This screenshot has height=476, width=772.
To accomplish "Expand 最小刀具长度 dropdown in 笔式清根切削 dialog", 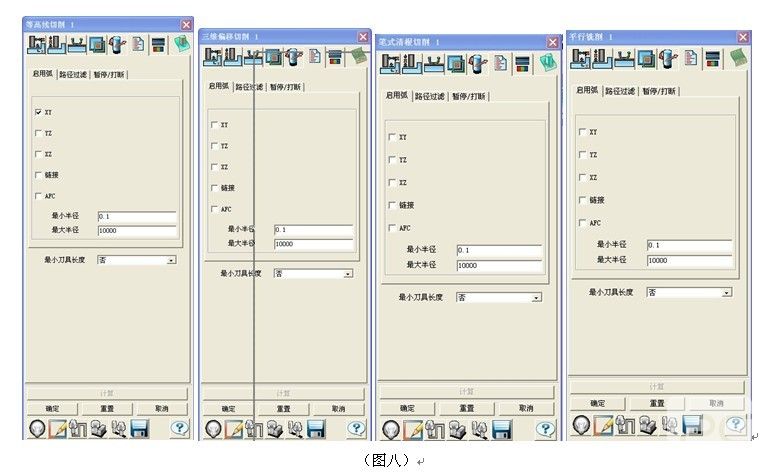I will pos(536,298).
